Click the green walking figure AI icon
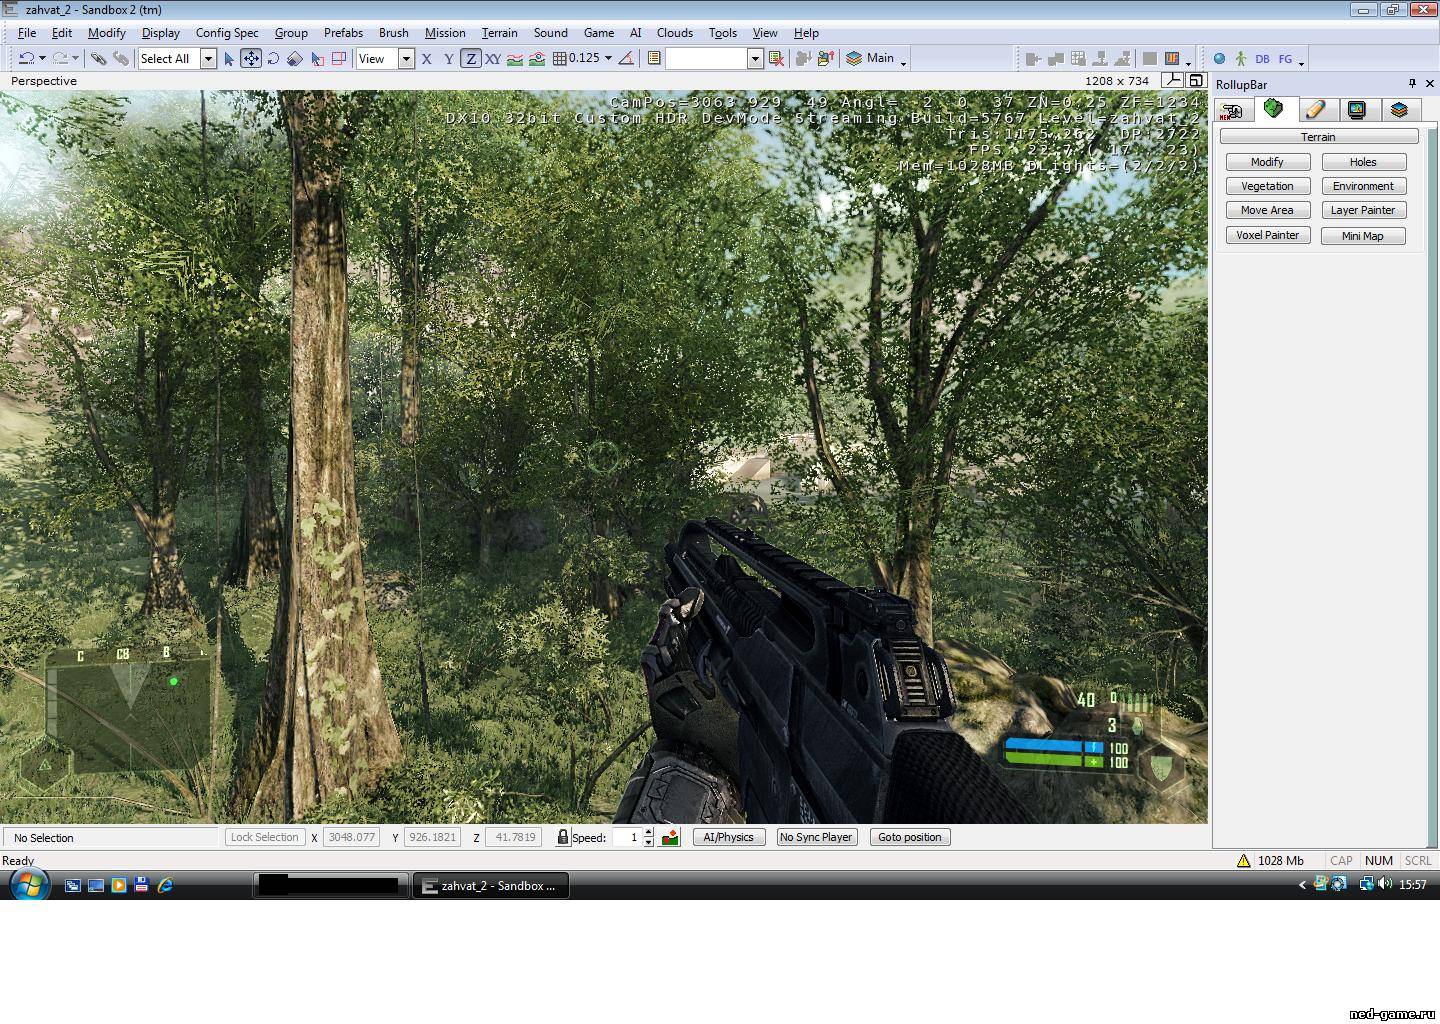Viewport: 1440px width, 1024px height. point(1240,59)
